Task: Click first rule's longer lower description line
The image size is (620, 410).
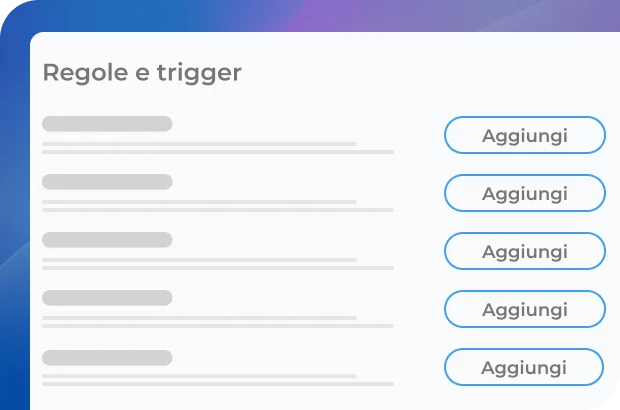Action: pyautogui.click(x=217, y=152)
